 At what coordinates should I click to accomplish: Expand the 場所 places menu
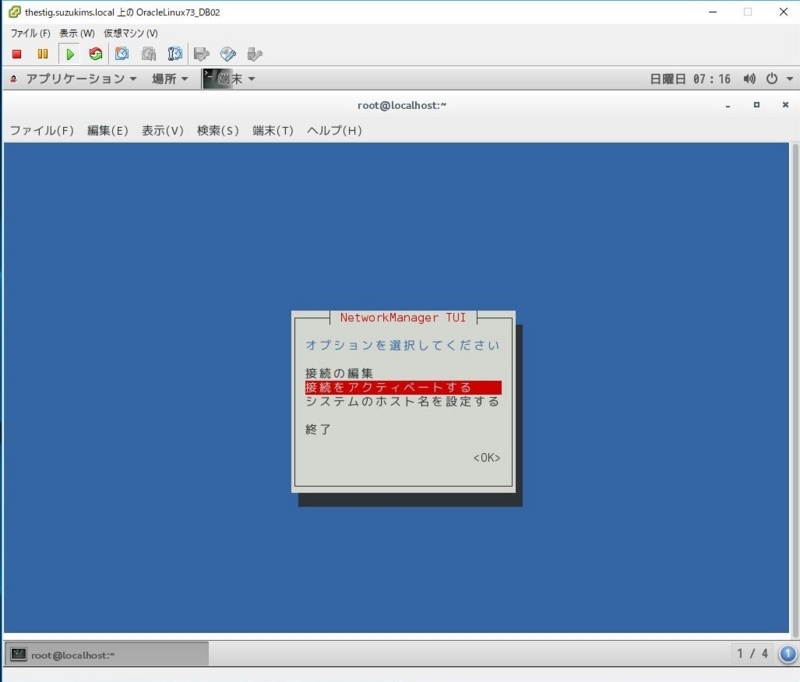(170, 79)
